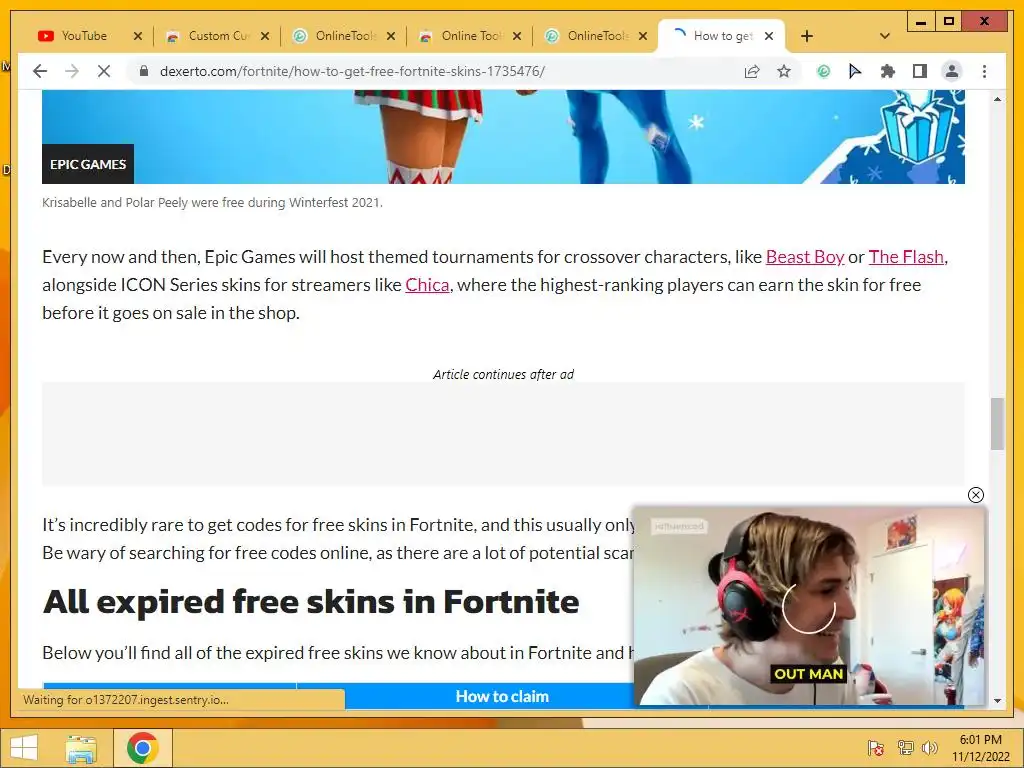Click the Chrome taskbar icon
The image size is (1024, 768).
click(142, 748)
